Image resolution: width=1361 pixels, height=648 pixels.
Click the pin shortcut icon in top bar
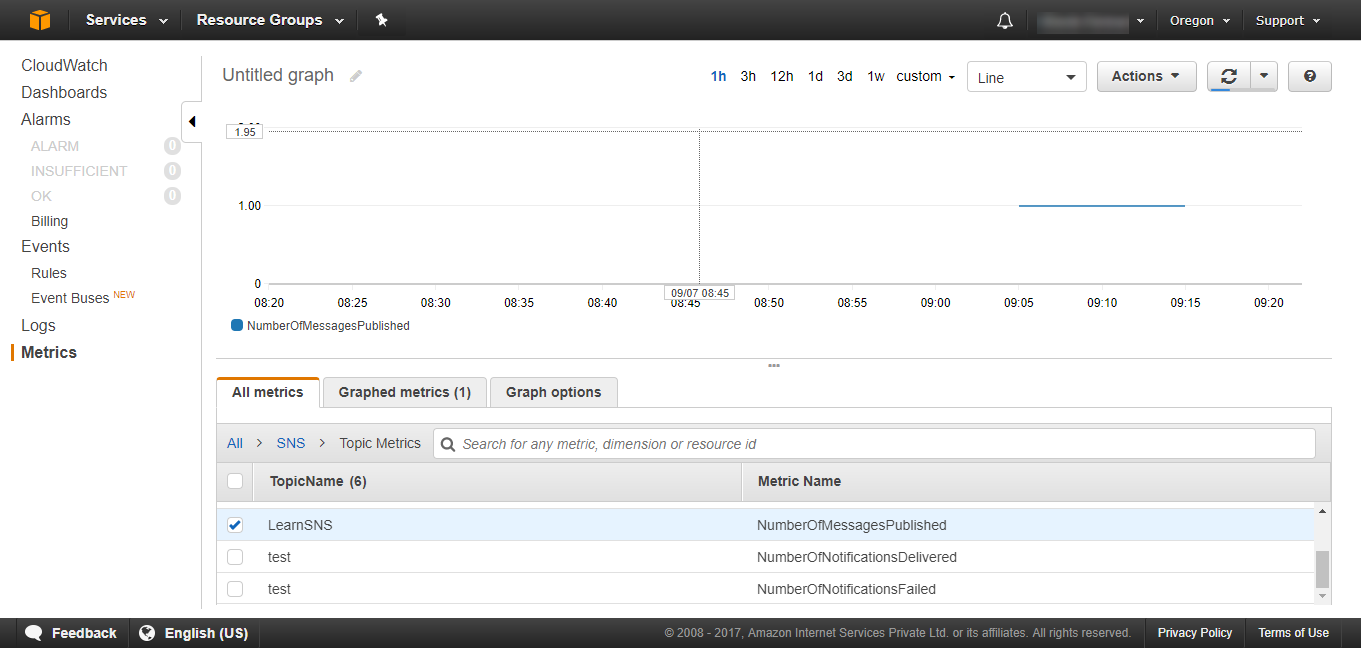(381, 20)
